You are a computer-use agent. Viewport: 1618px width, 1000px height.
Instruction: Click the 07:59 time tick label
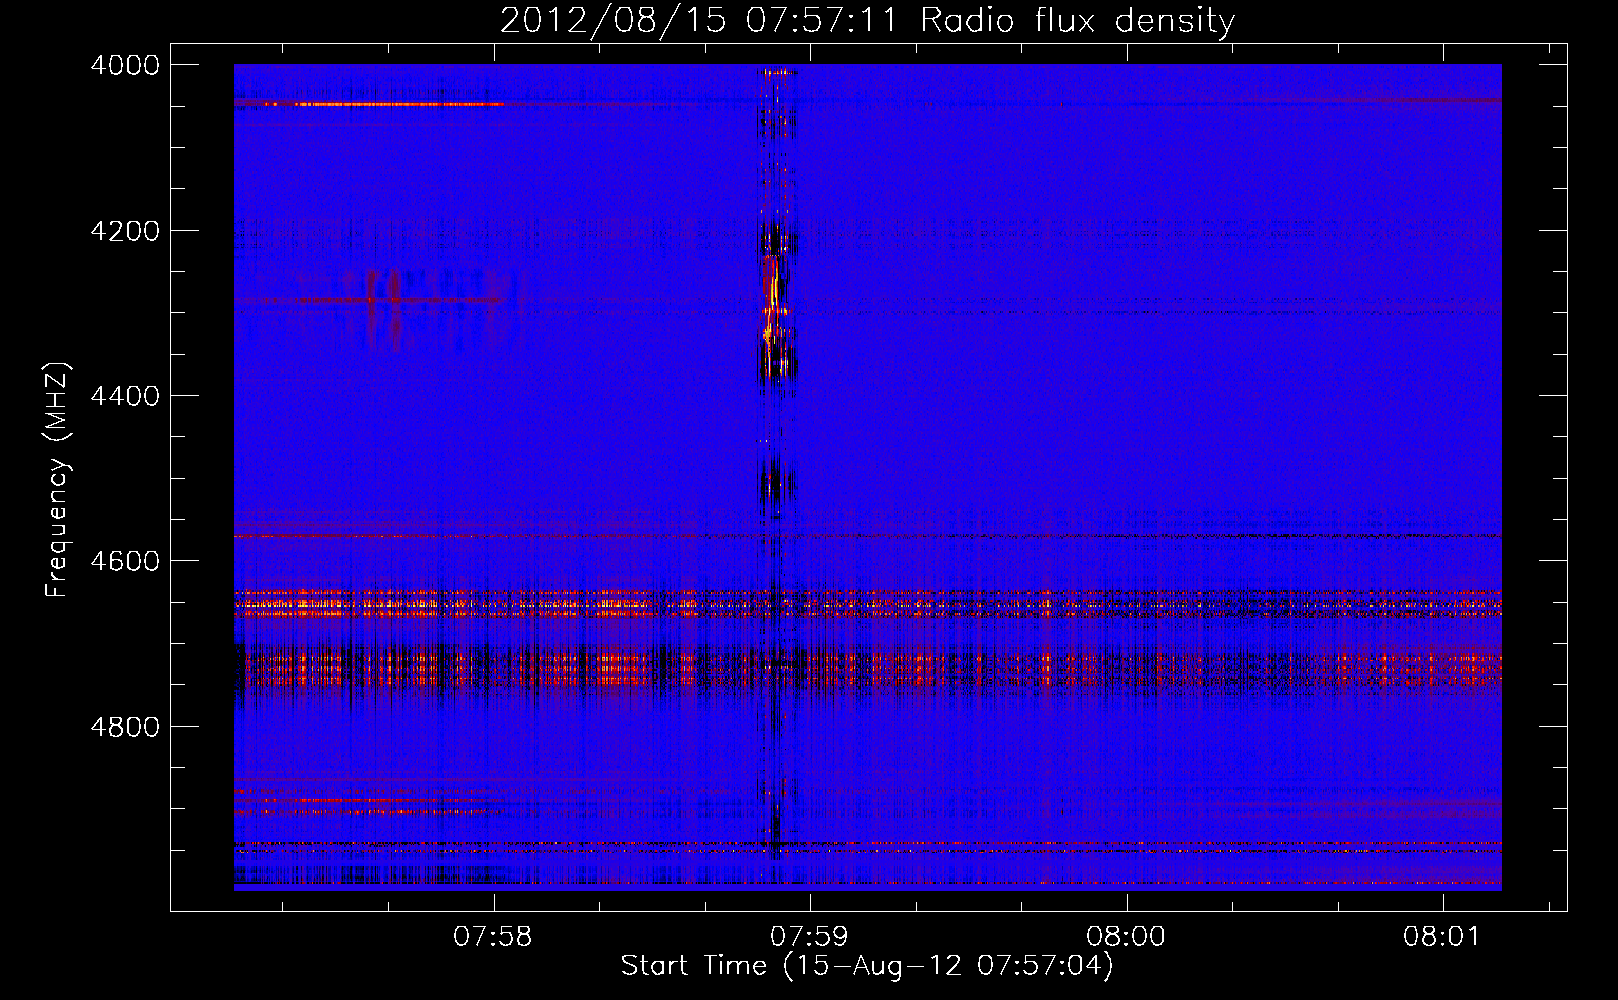pyautogui.click(x=809, y=936)
